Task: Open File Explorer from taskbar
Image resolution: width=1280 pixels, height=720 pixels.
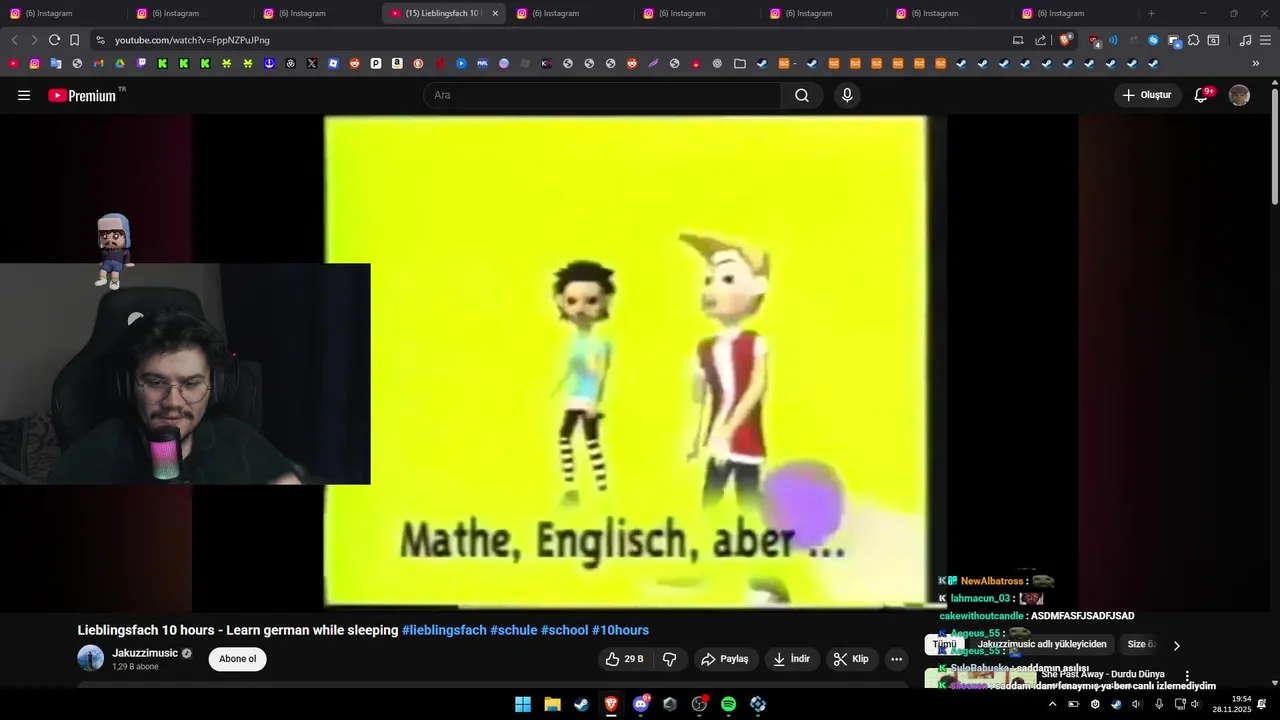Action: (552, 704)
